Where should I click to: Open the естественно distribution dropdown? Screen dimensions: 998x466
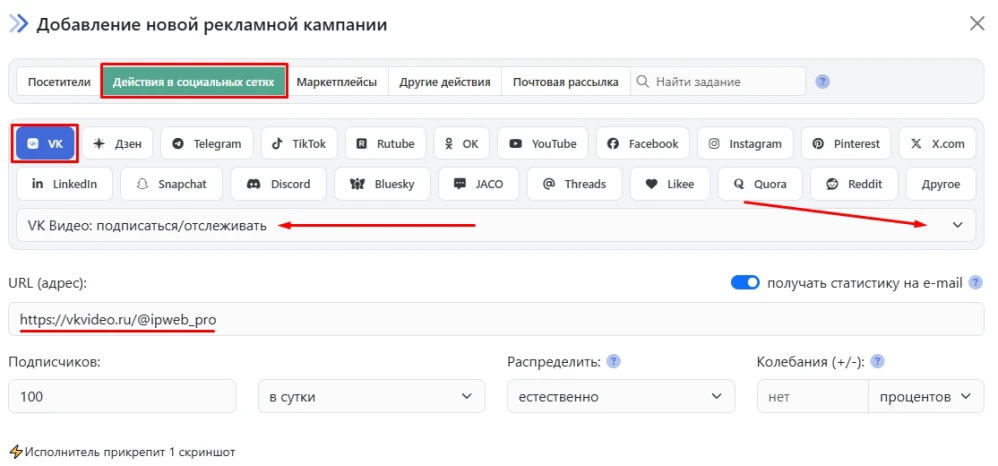tap(620, 397)
